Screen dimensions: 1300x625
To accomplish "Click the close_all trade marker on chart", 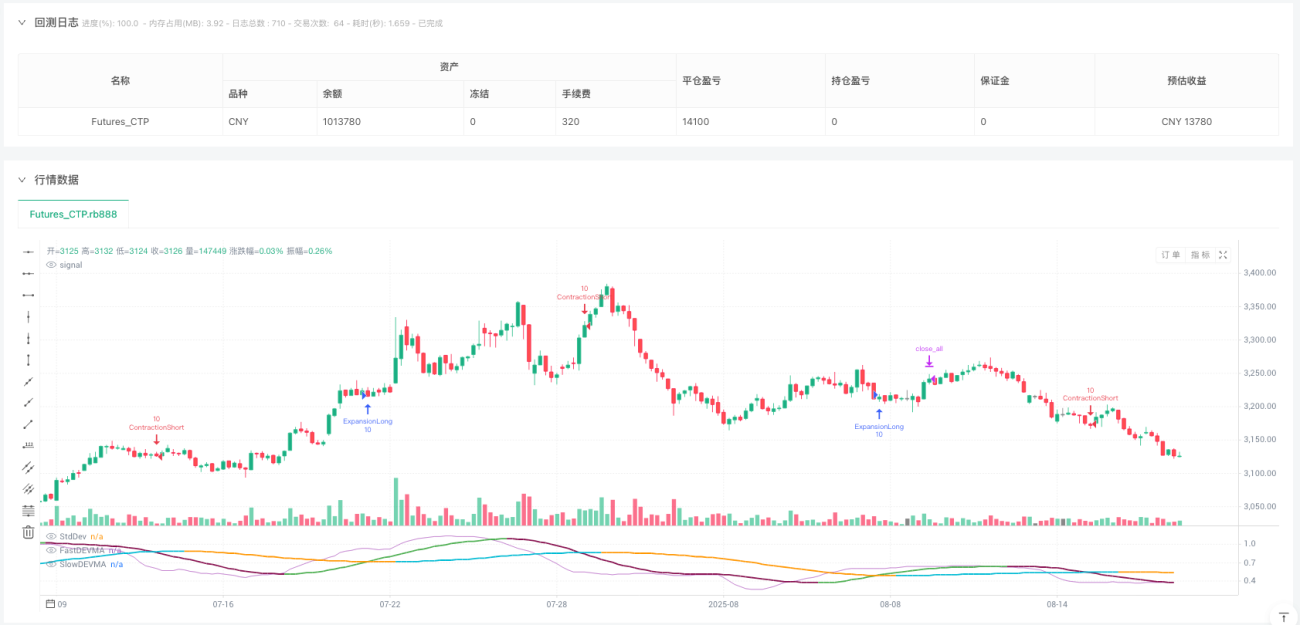I will click(x=928, y=362).
